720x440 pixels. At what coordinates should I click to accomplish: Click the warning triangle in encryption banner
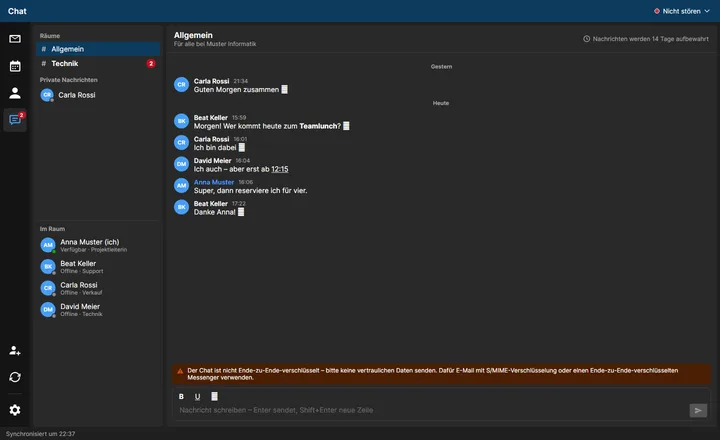click(180, 371)
